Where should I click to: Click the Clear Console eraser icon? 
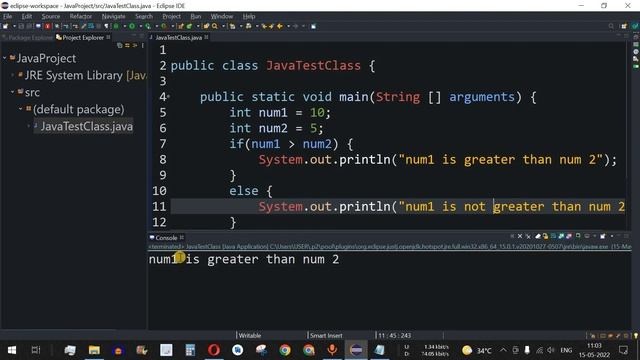[x=538, y=236]
